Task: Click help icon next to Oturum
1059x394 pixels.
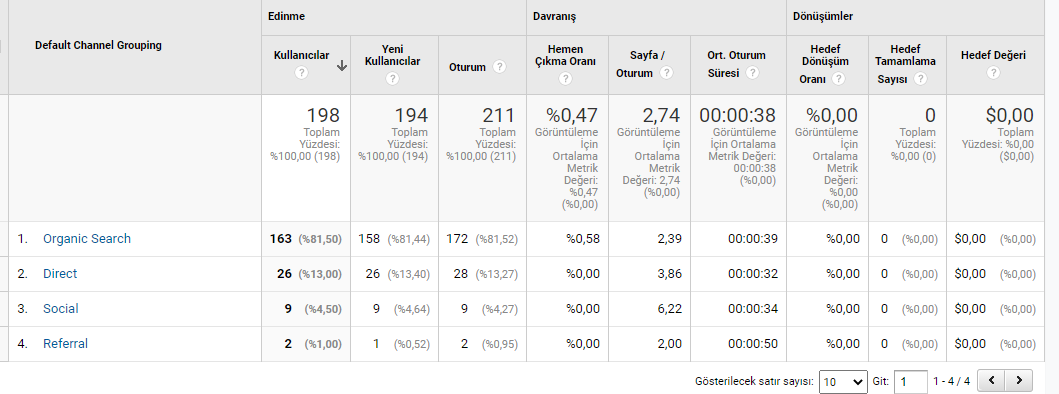Action: pos(499,67)
